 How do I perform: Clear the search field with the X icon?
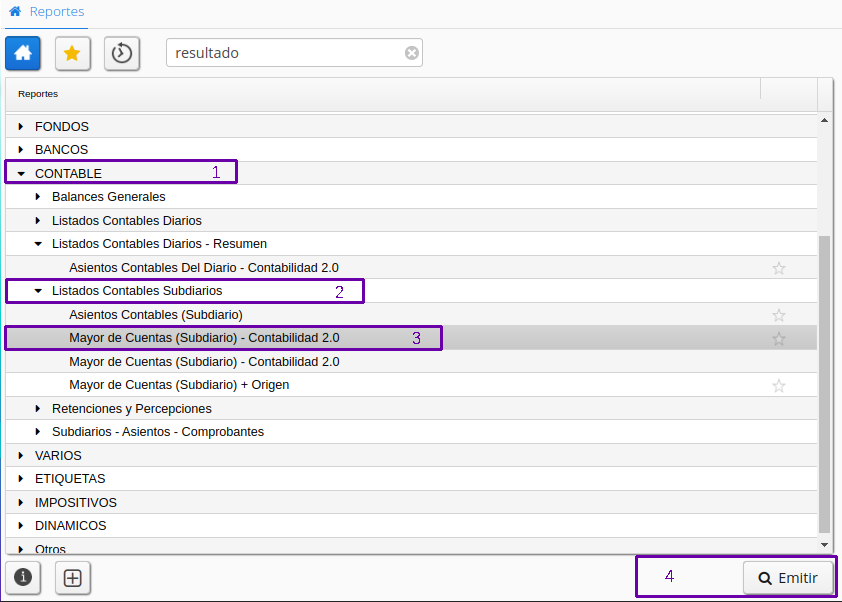[411, 53]
